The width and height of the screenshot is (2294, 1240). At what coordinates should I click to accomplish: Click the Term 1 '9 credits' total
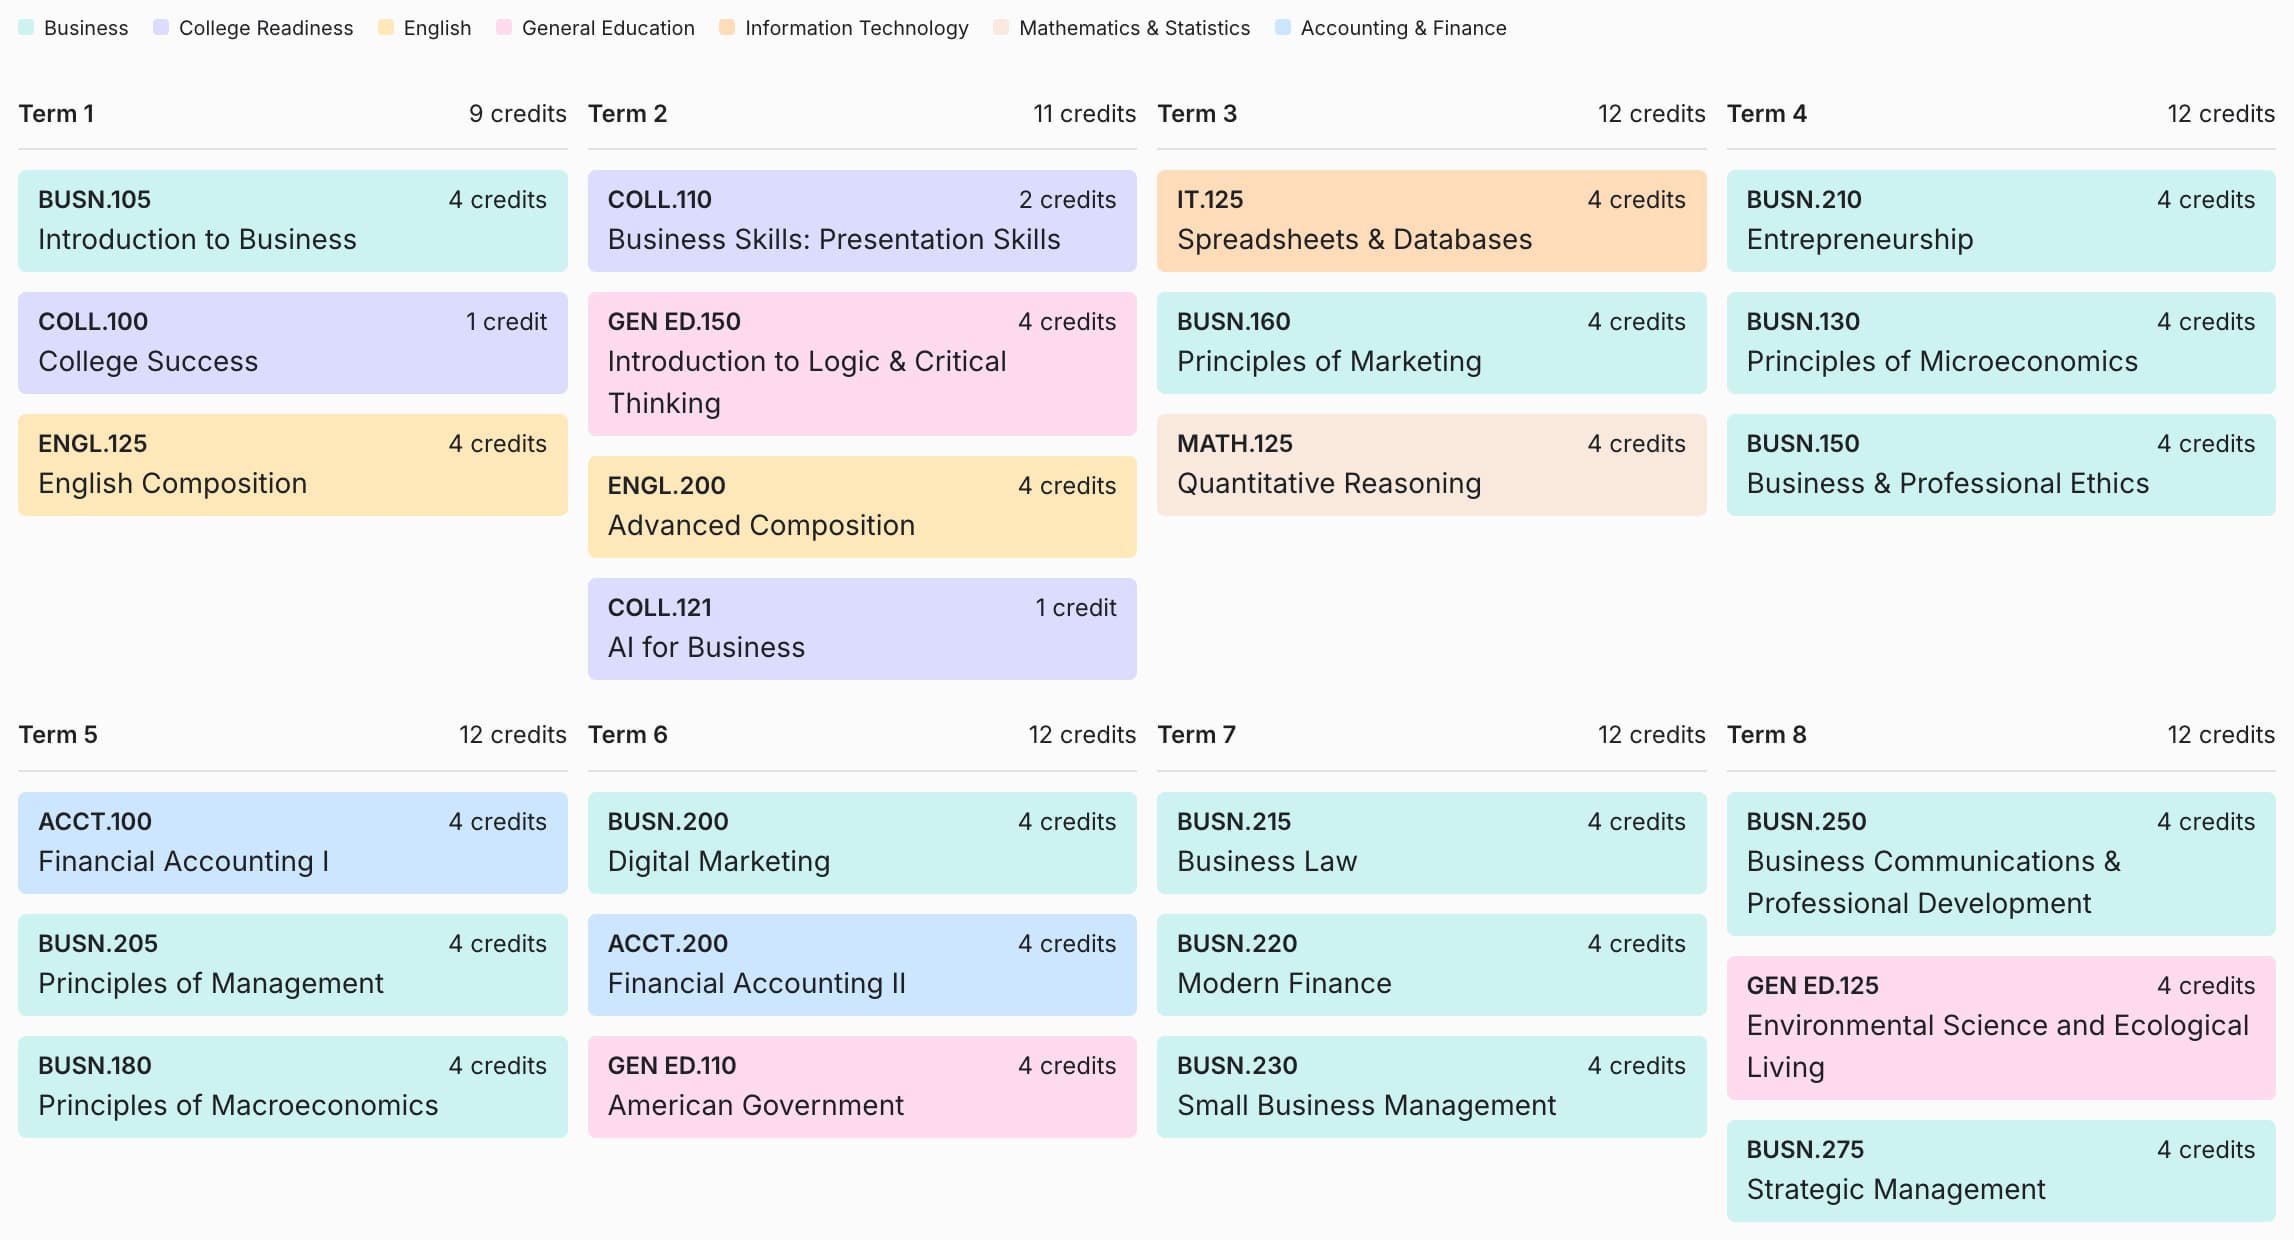click(518, 114)
